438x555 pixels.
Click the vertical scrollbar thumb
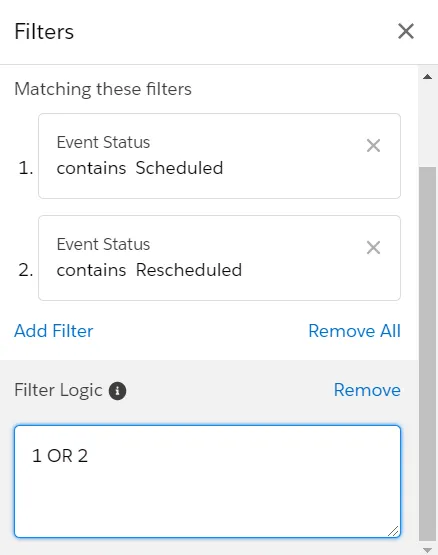427,354
